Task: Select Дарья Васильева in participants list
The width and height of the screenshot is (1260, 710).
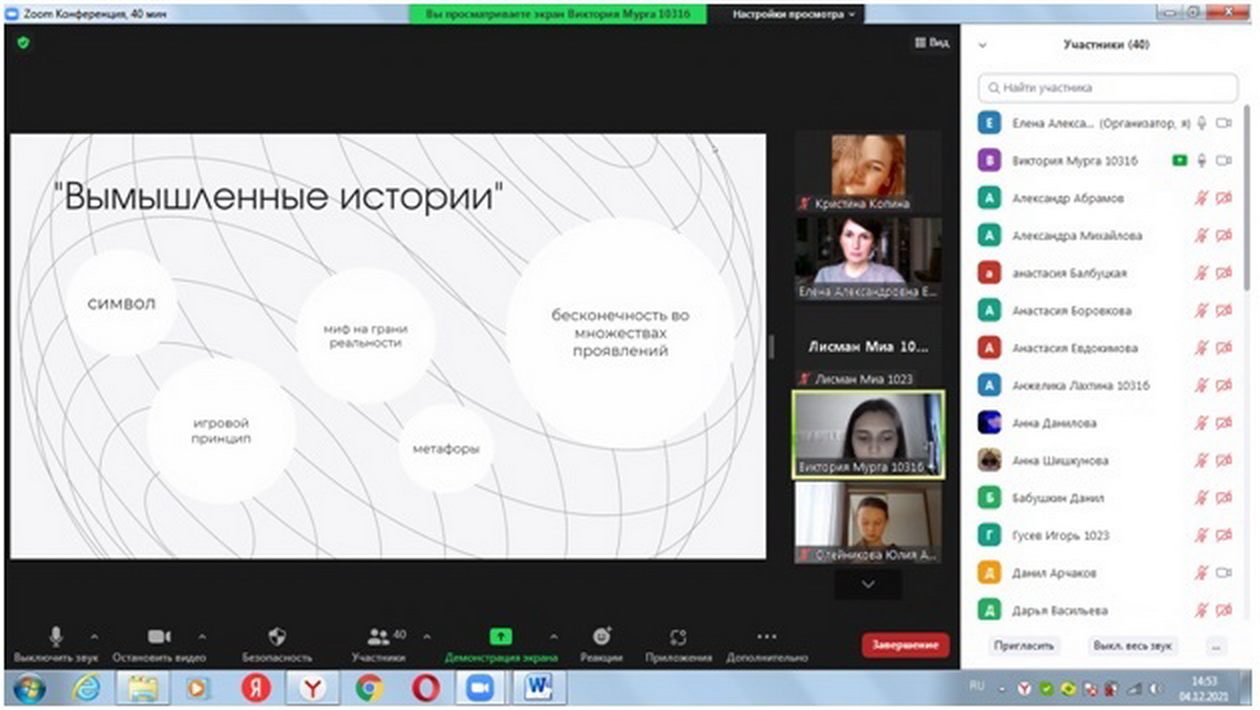Action: pyautogui.click(x=1105, y=610)
